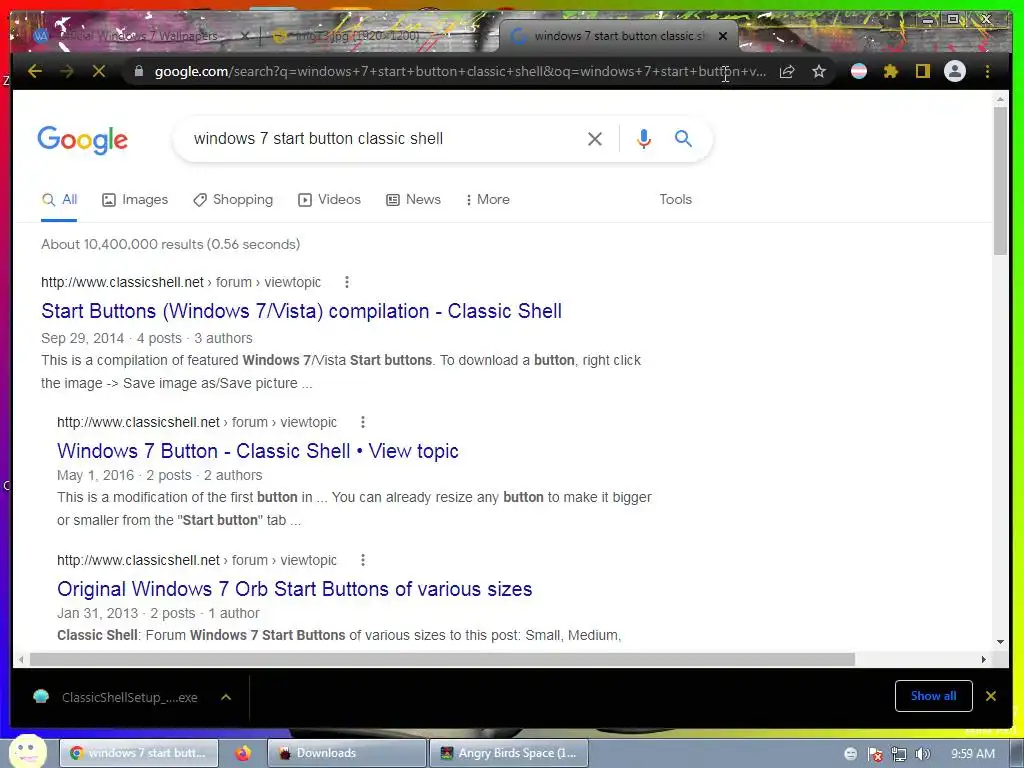Viewport: 1024px width, 768px height.
Task: Switch to the jpg image browser tab
Action: click(x=356, y=36)
